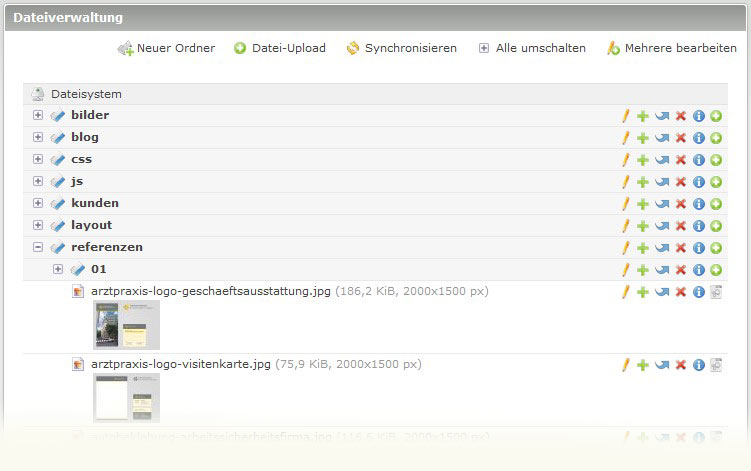This screenshot has width=751, height=471.
Task: Edit the referenzen folder
Action: click(x=626, y=248)
